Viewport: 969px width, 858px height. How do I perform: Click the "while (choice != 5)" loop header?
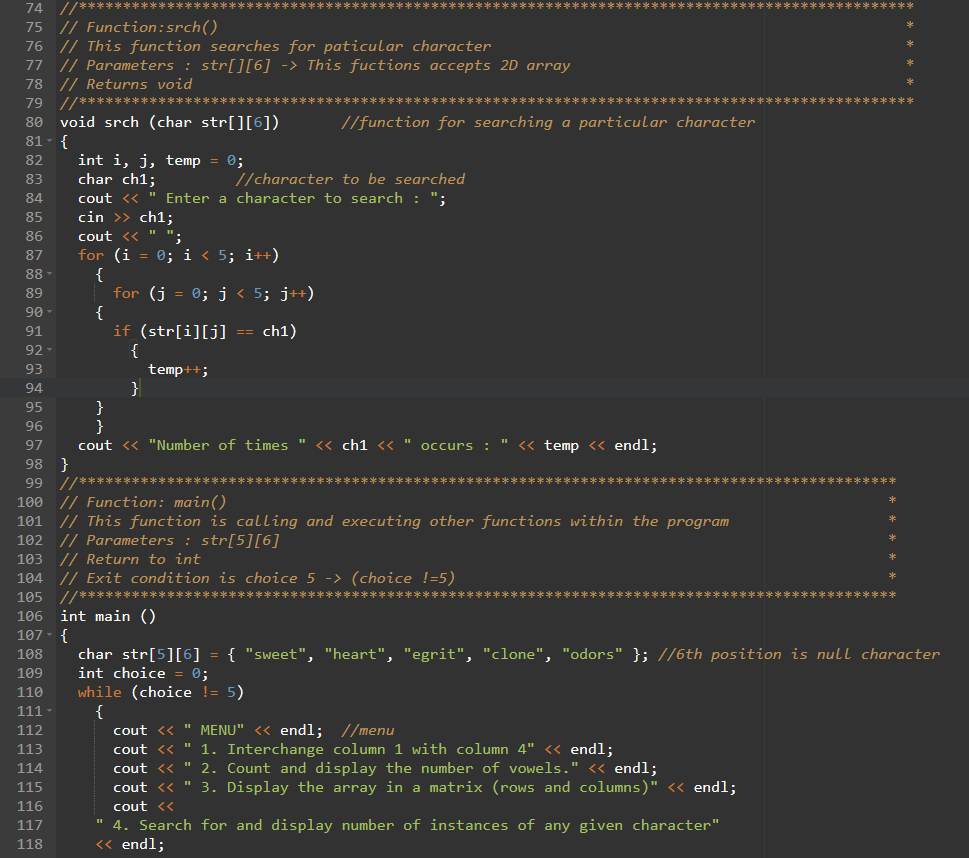pyautogui.click(x=161, y=692)
